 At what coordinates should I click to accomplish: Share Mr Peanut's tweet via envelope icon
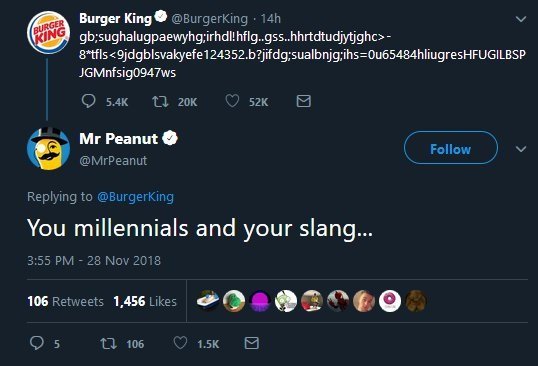click(x=252, y=343)
